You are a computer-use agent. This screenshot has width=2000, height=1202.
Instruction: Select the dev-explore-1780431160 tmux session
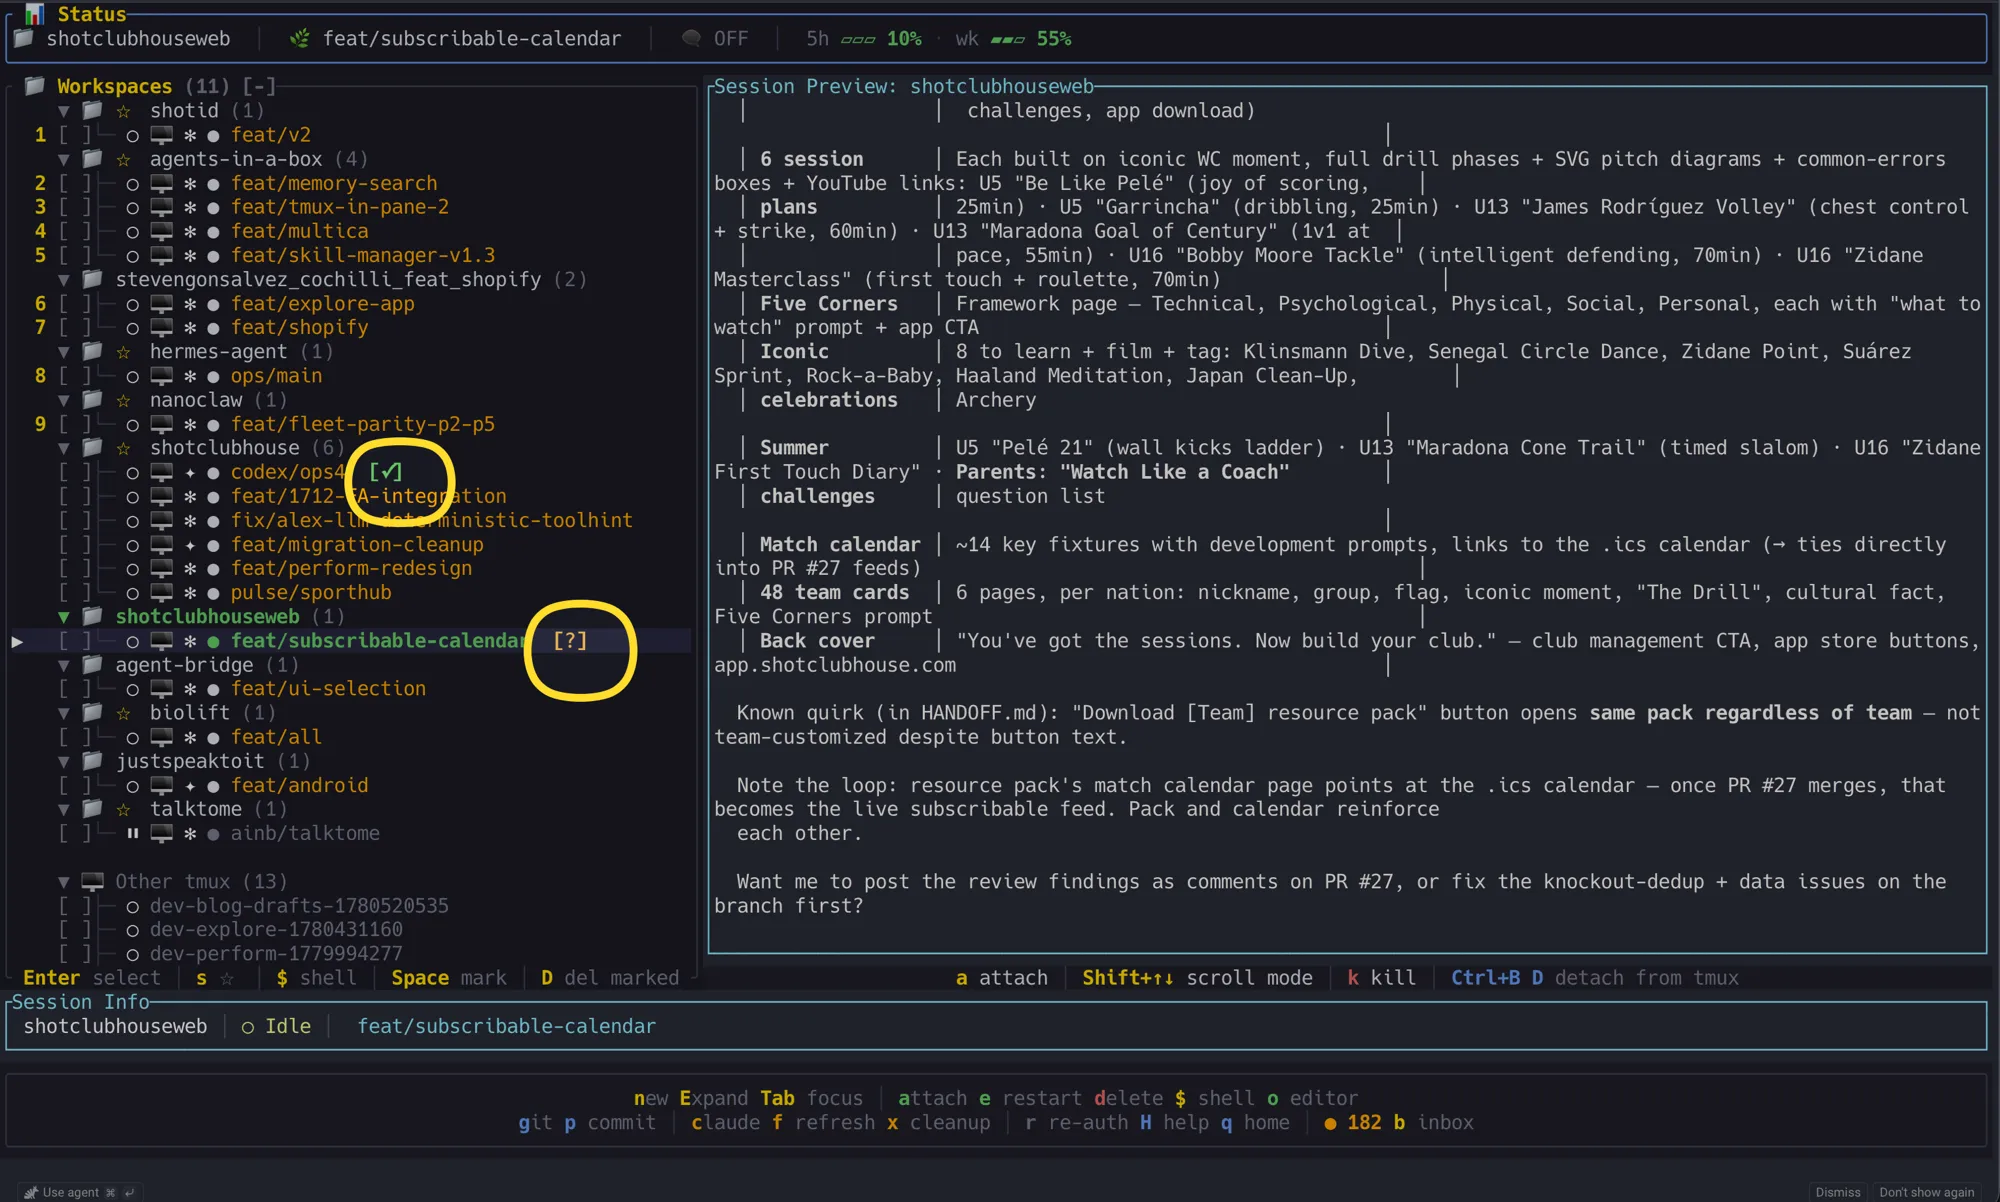point(276,929)
